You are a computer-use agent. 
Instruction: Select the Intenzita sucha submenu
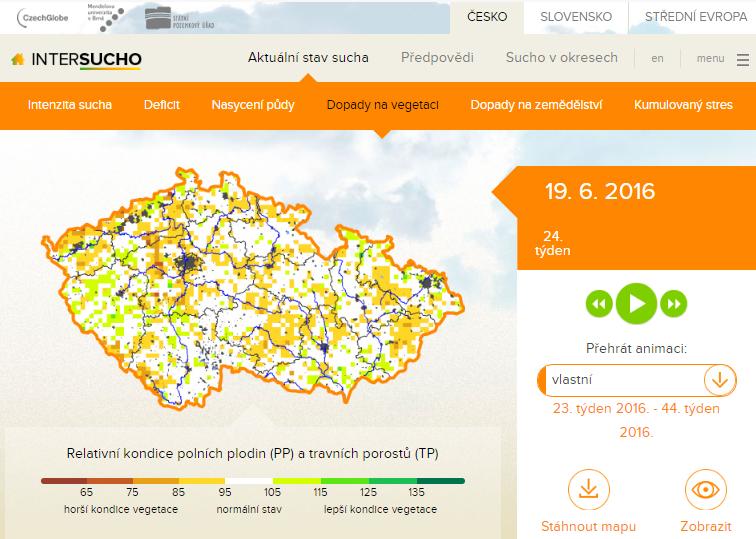70,105
